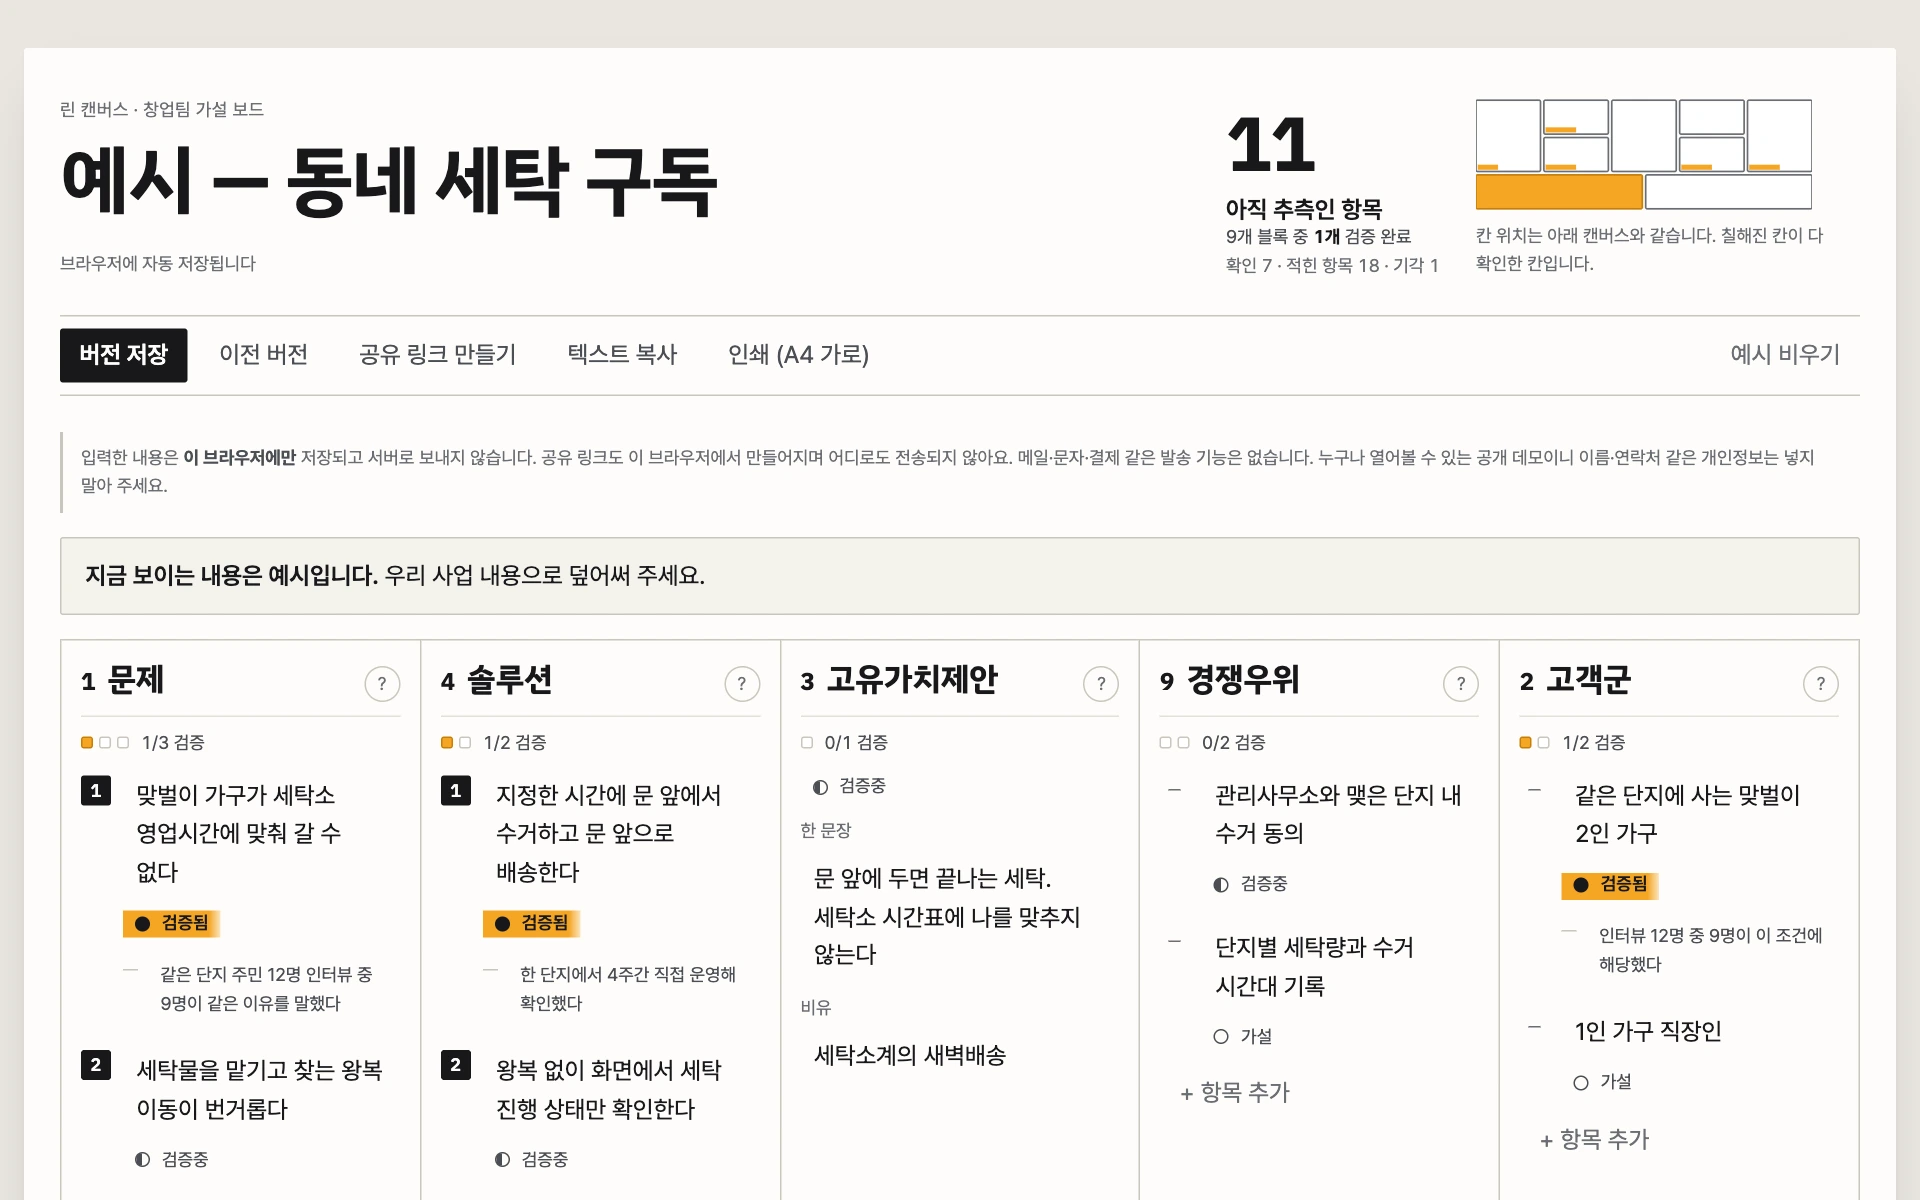This screenshot has width=1920, height=1200.
Task: Toggle 검증중 status under 관리사무소 수거 동의 item
Action: click(1250, 884)
